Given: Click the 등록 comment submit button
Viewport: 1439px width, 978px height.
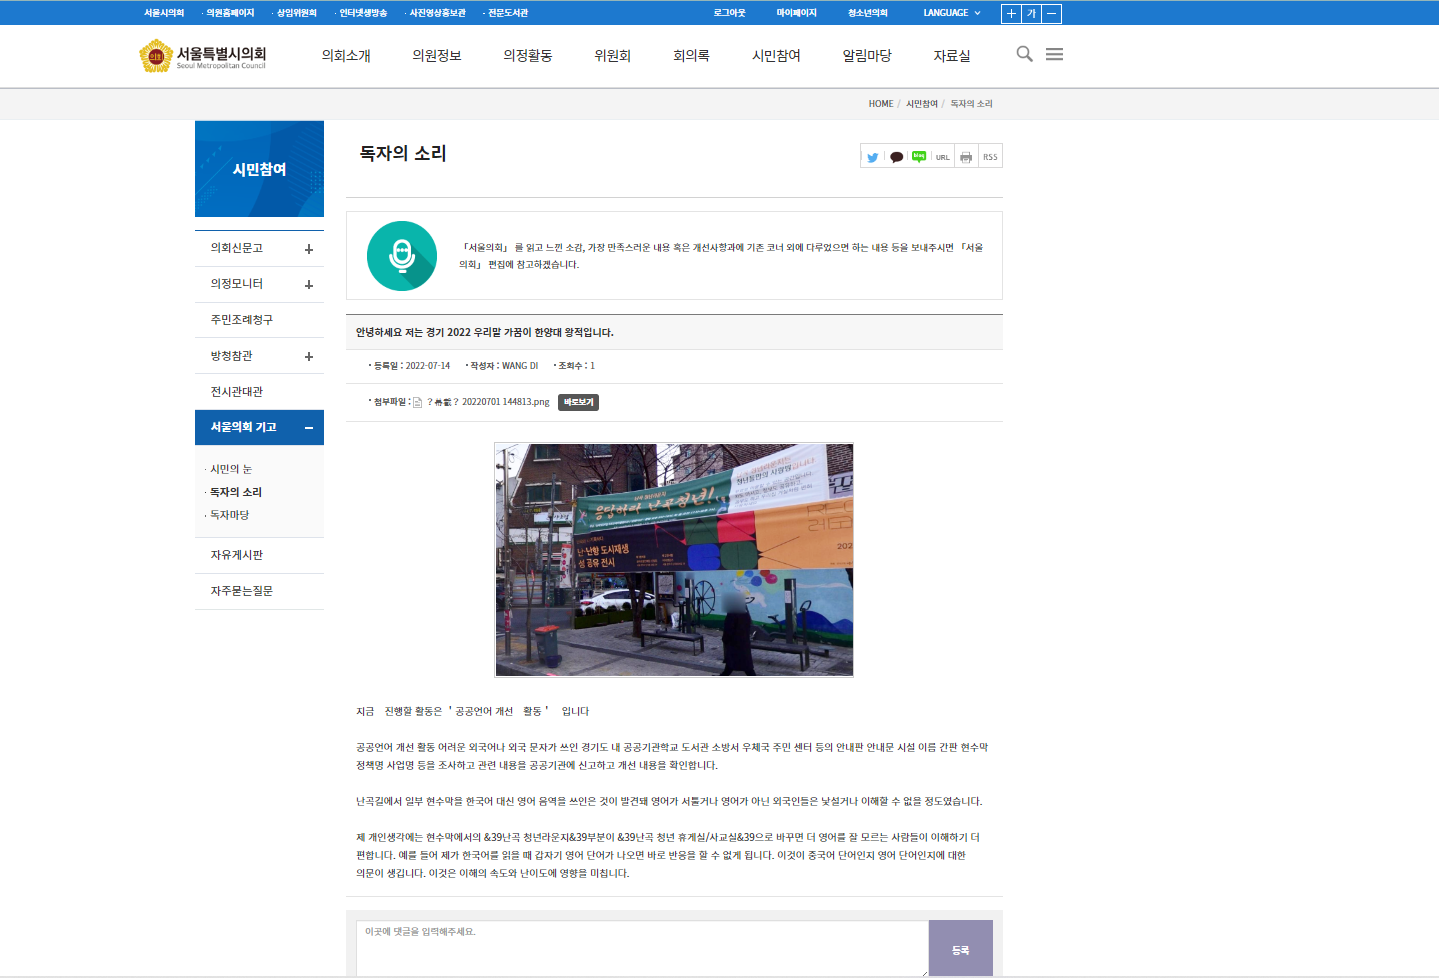Looking at the screenshot, I should coord(960,948).
